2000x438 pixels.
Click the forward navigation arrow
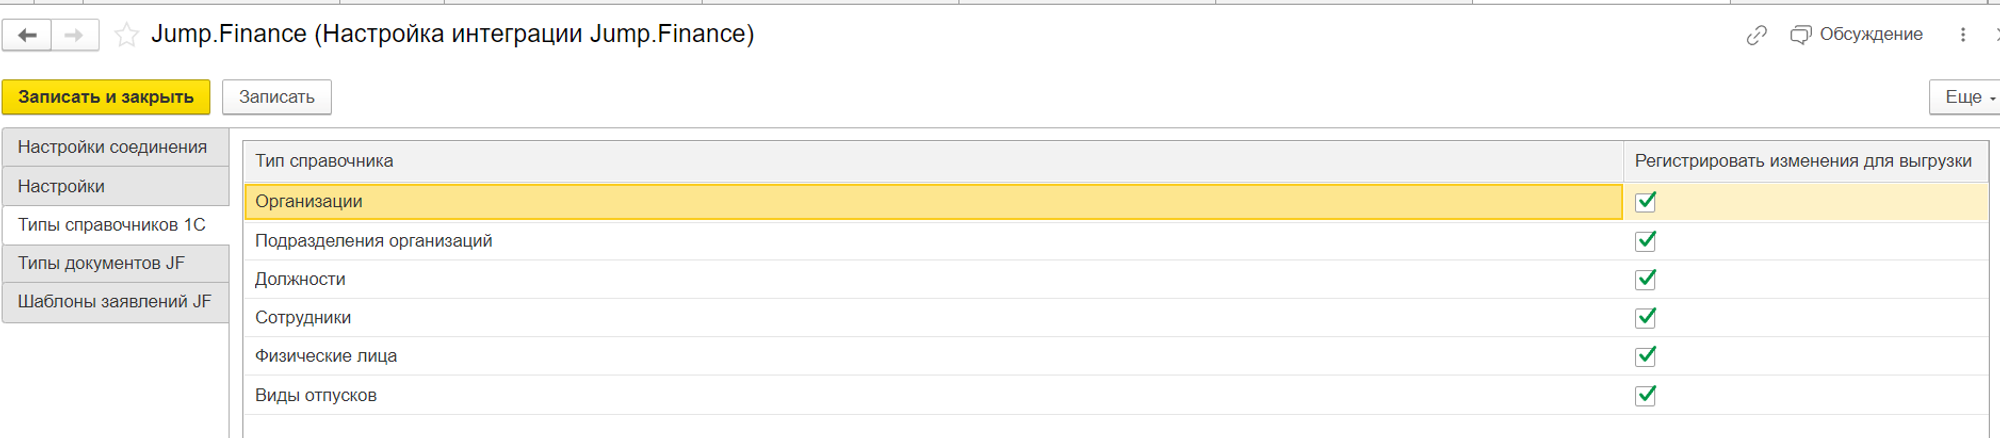click(x=74, y=35)
